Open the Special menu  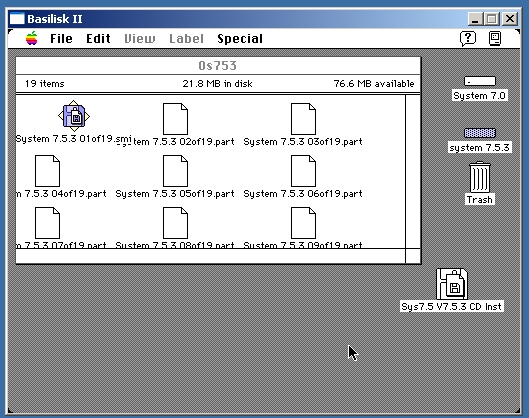tap(240, 38)
